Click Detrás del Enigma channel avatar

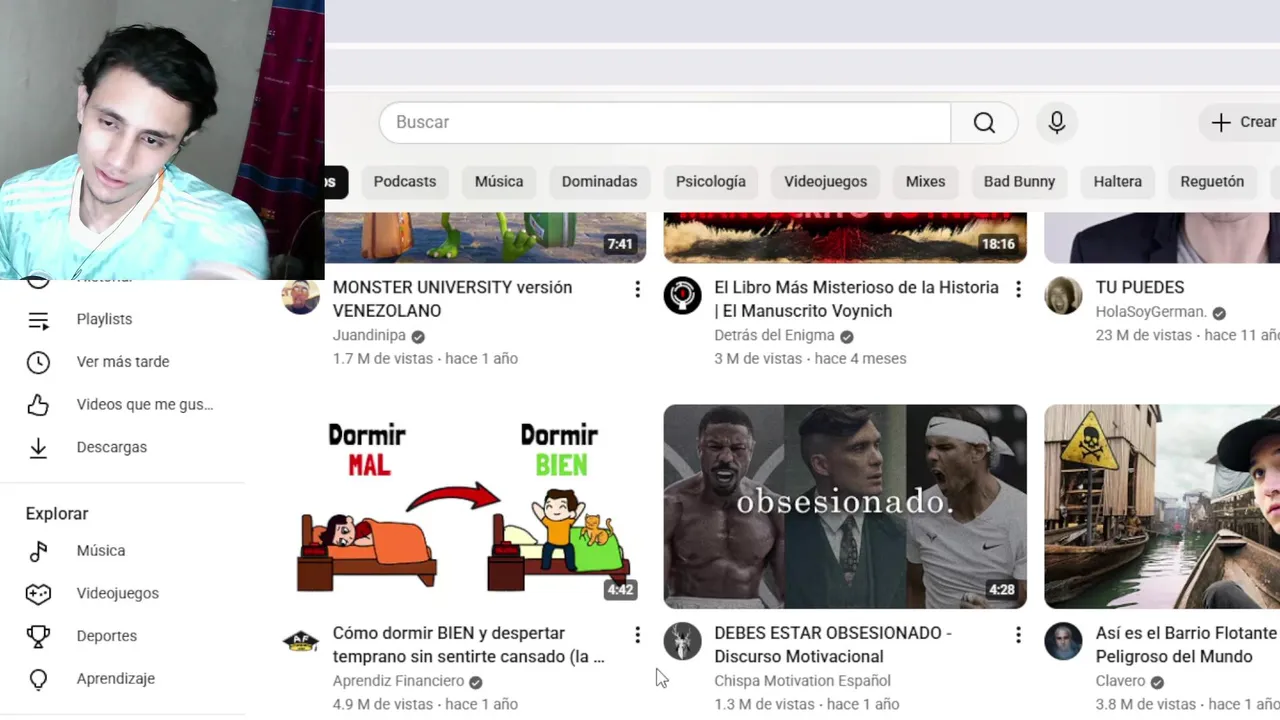click(682, 296)
